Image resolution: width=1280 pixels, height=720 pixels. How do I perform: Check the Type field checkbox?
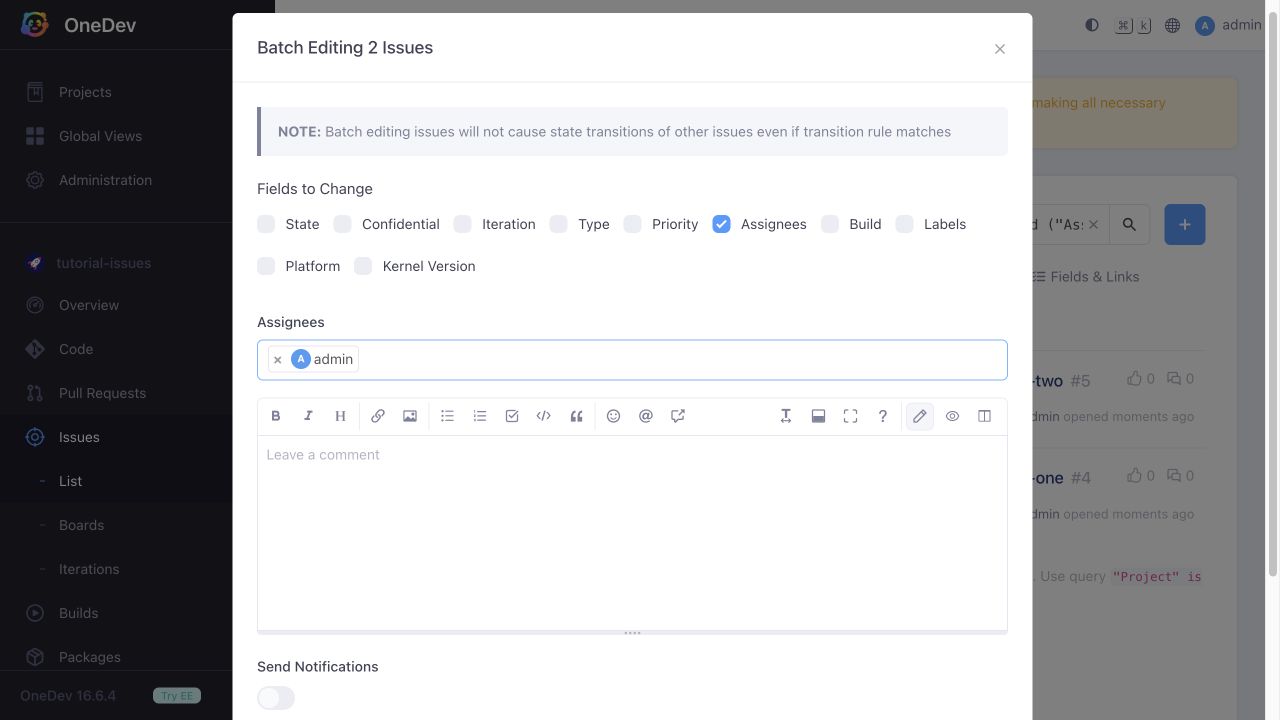click(559, 224)
